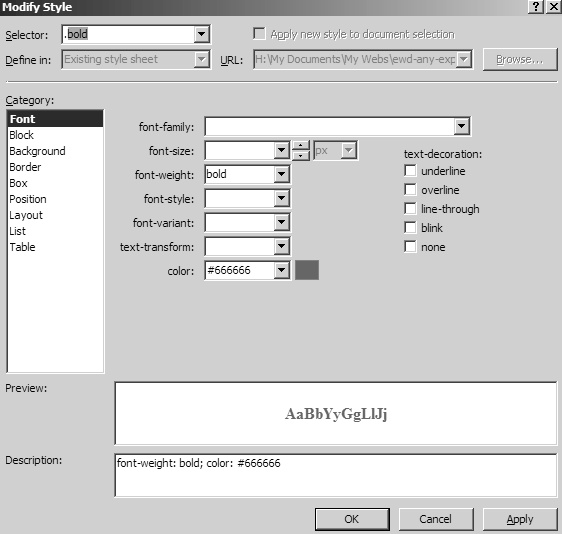Click the help question mark icon
This screenshot has width=562, height=534.
pyautogui.click(x=536, y=7)
